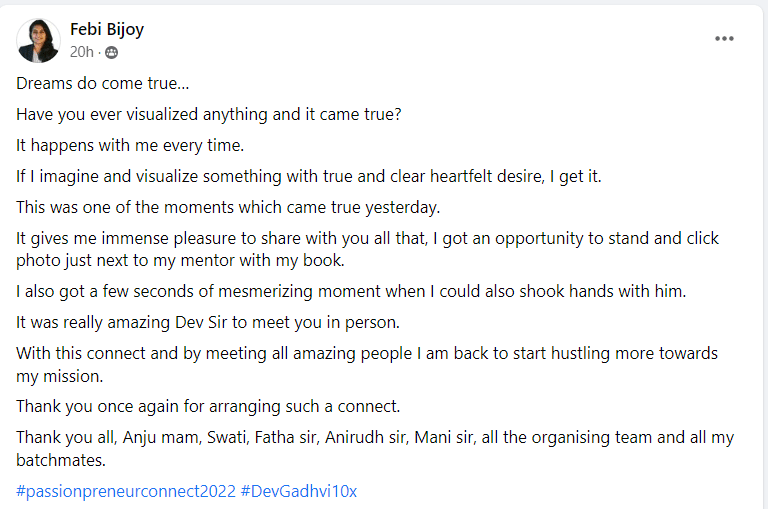Click the audience privacy icon beside 20h
The image size is (768, 509).
(x=111, y=52)
